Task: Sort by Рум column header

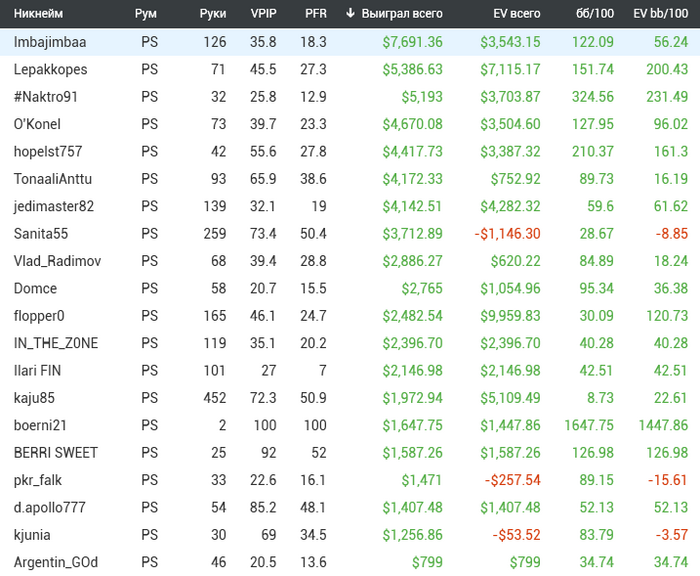Action: [x=146, y=13]
